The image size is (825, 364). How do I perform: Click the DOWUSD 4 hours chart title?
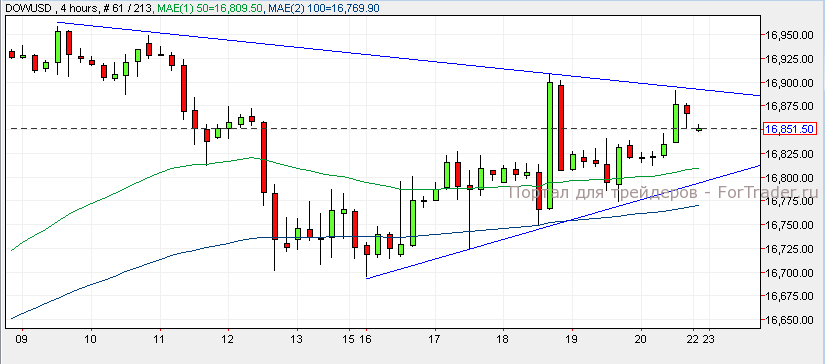[x=53, y=8]
